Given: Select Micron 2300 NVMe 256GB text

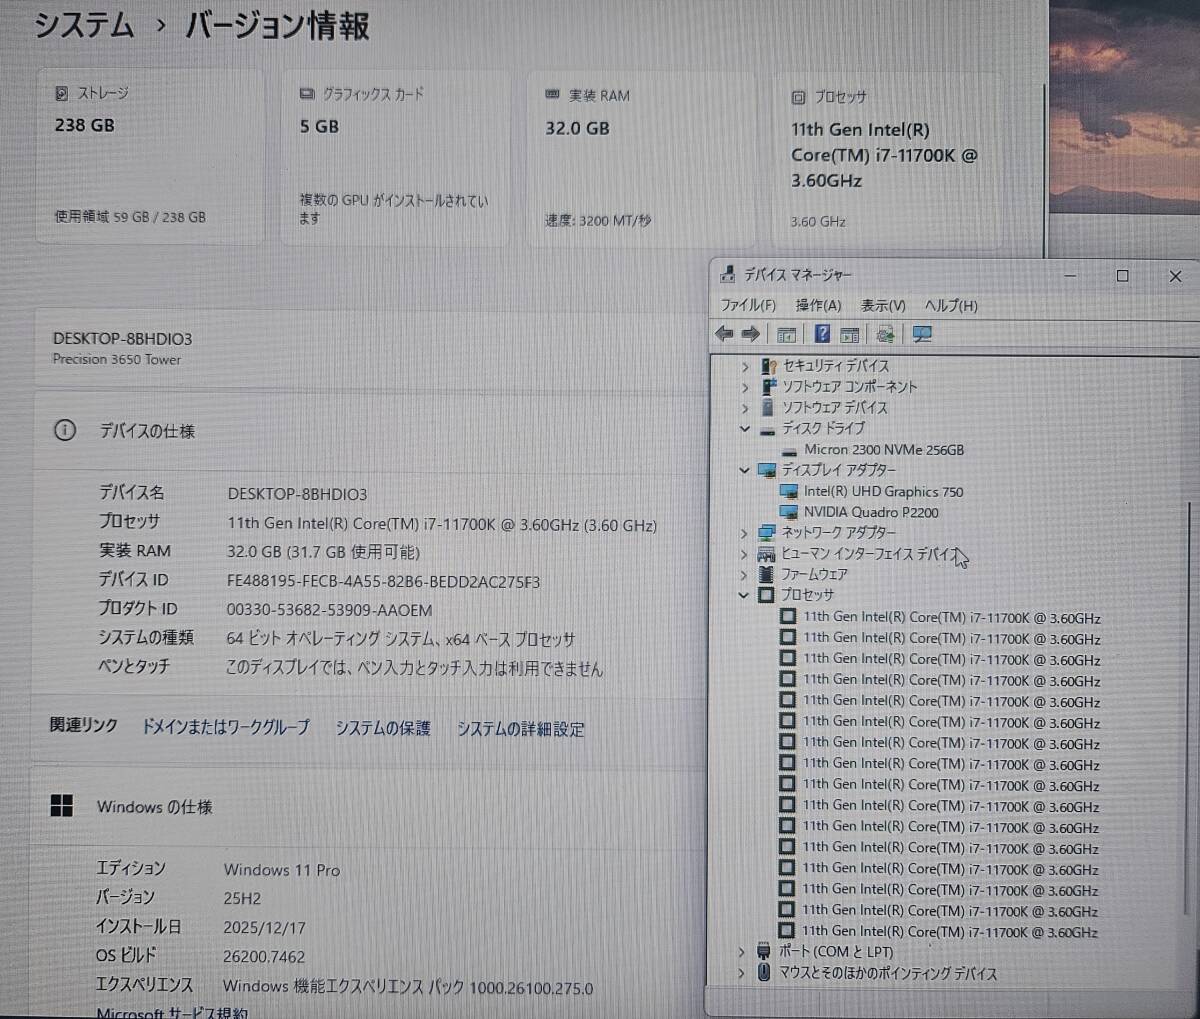Looking at the screenshot, I should [884, 450].
